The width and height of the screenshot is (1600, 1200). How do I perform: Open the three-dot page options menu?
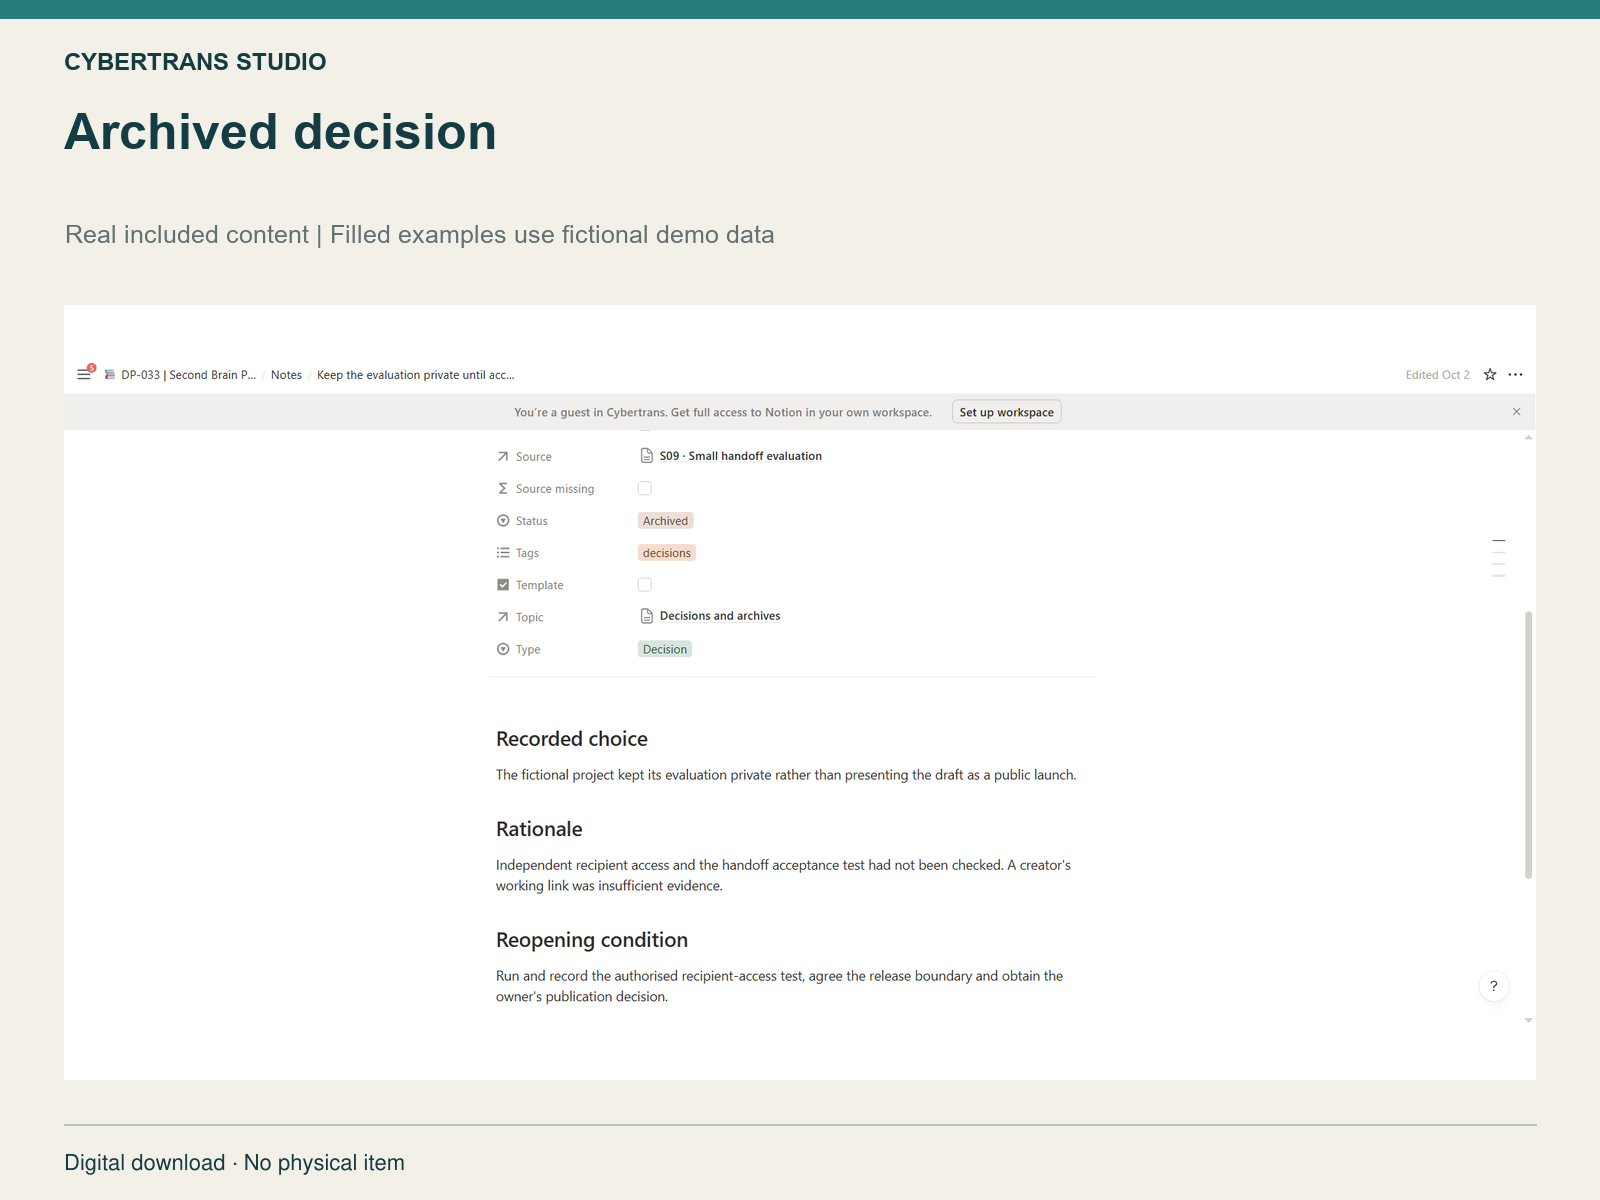(x=1516, y=375)
